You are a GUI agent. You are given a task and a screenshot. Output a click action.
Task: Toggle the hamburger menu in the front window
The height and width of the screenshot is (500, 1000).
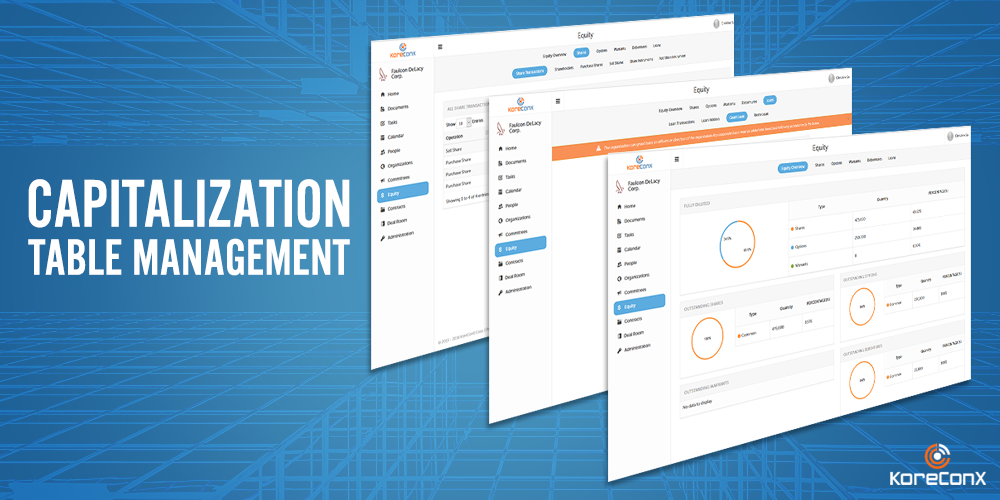coord(677,159)
